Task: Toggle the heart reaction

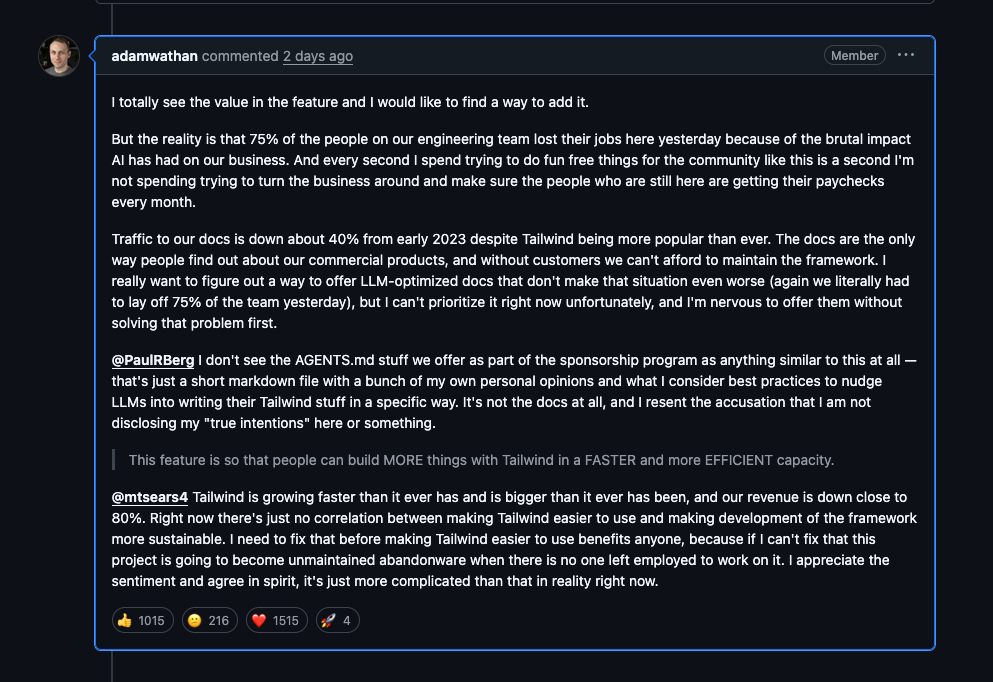Action: [x=275, y=620]
